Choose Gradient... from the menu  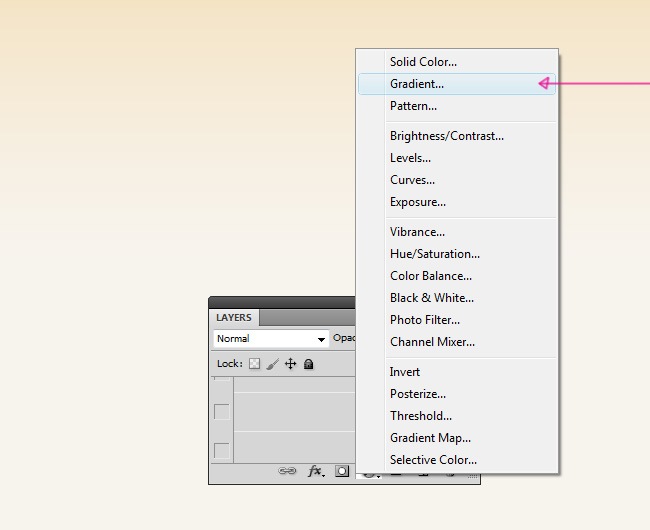coord(417,84)
